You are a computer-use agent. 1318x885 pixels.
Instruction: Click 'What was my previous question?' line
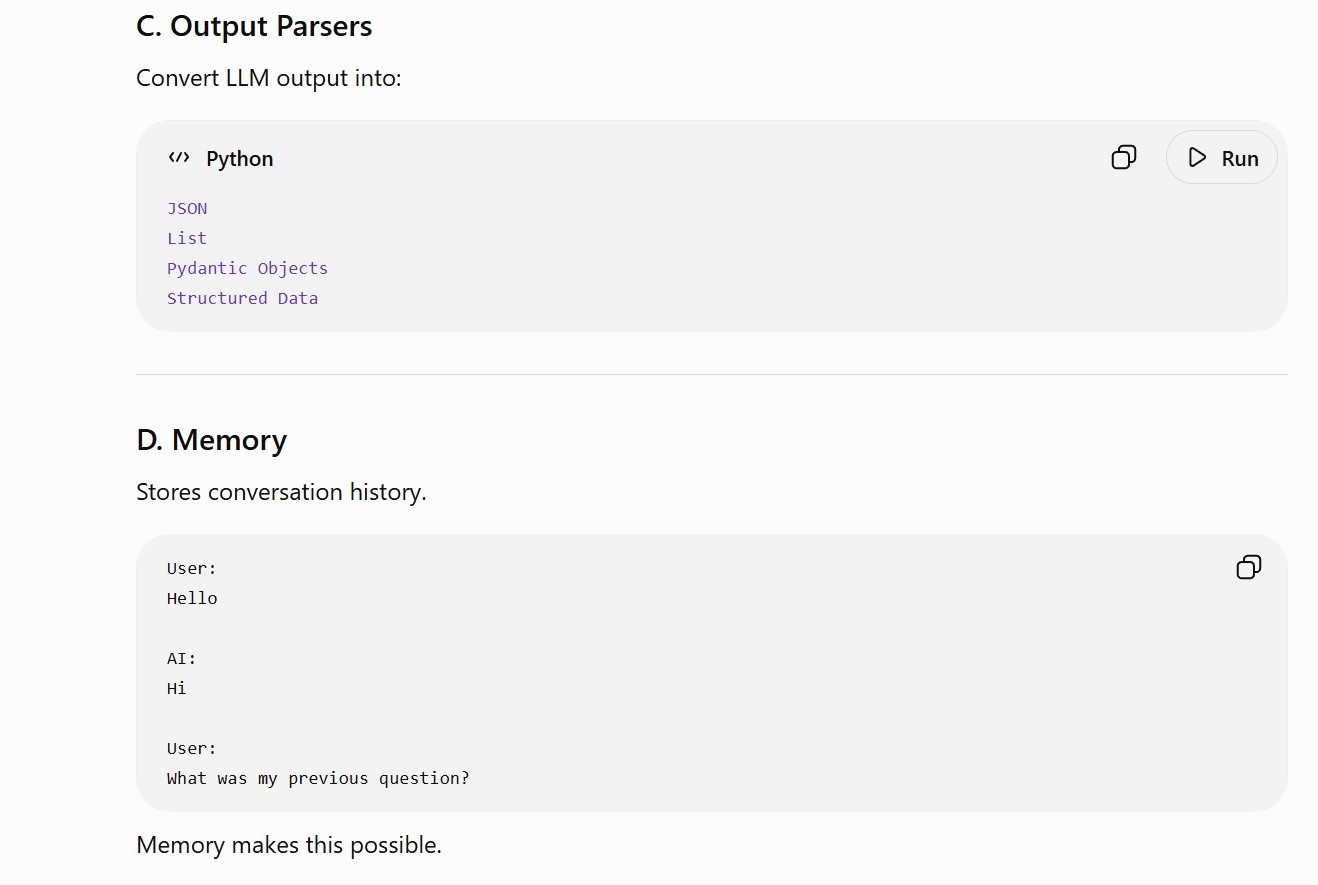pos(318,778)
